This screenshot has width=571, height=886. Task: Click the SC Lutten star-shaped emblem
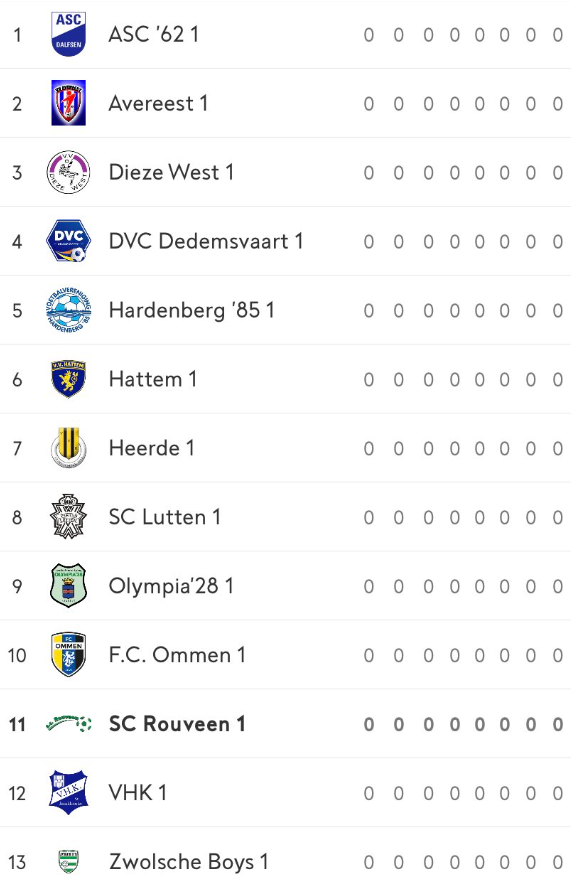click(x=68, y=516)
